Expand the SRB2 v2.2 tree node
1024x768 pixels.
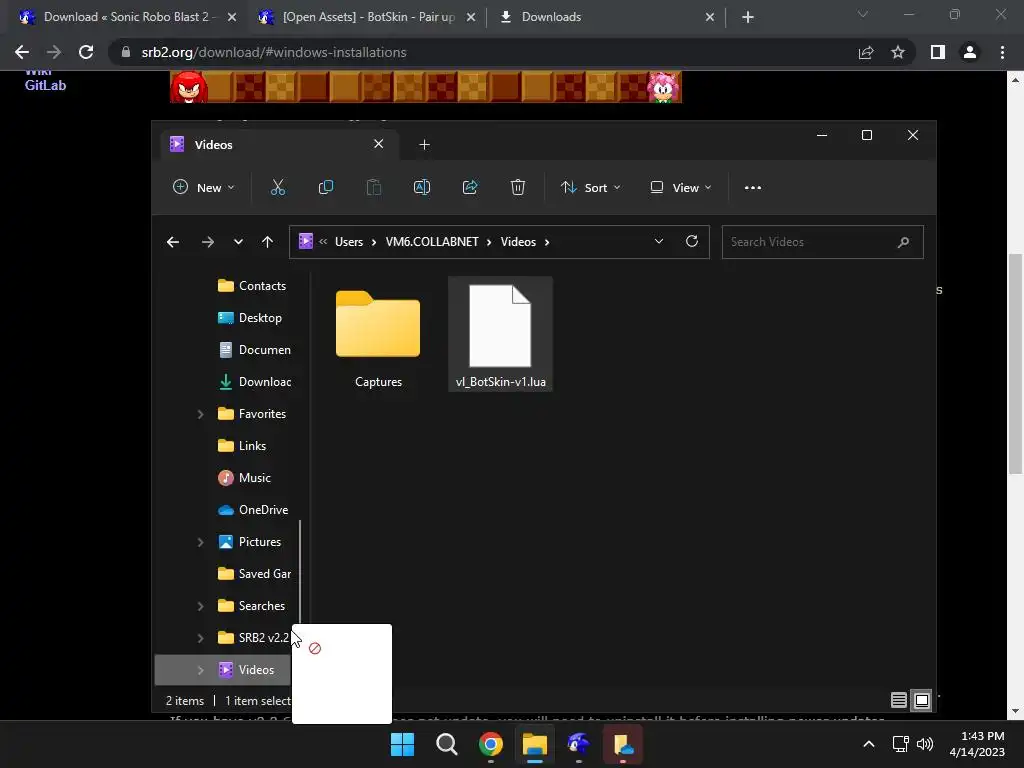pos(200,638)
